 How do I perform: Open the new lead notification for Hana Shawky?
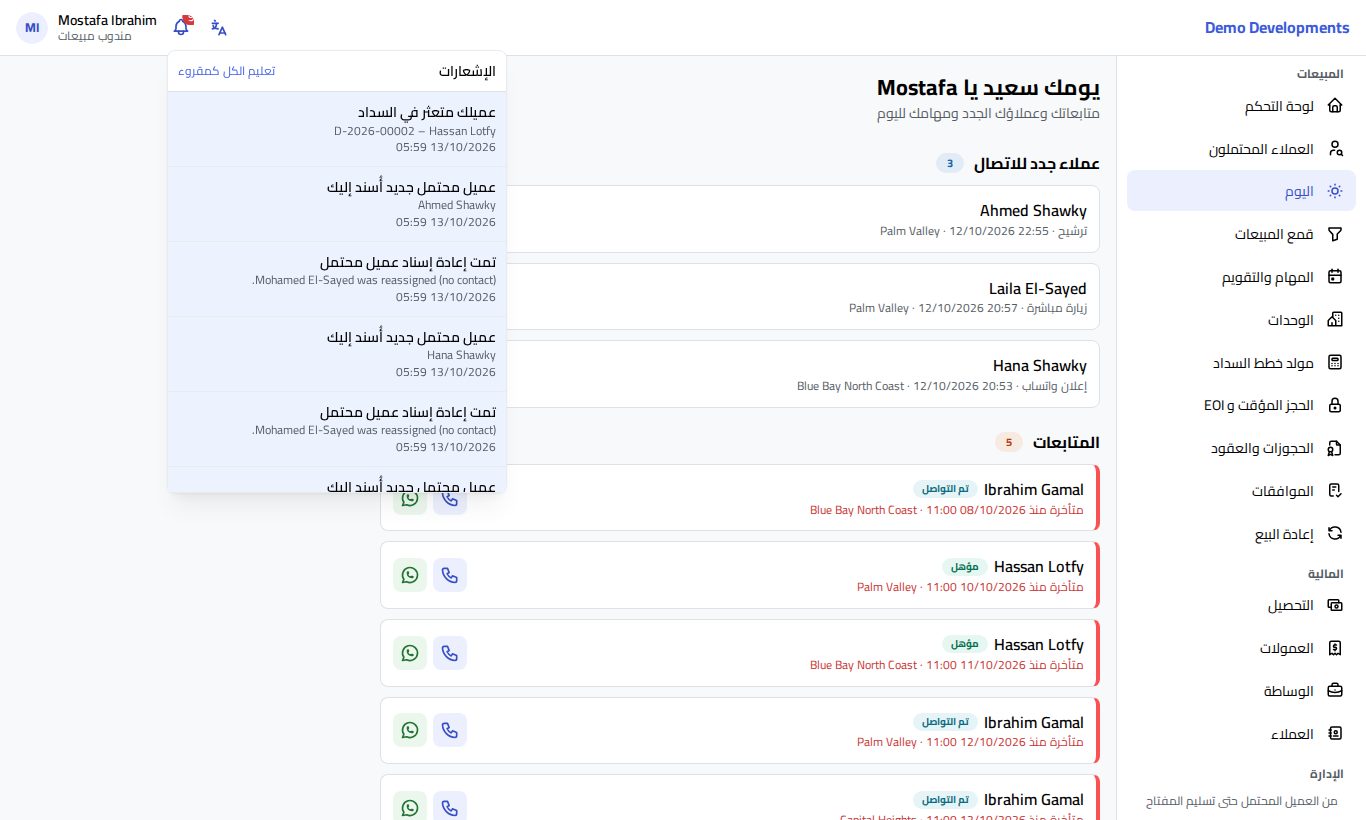coord(337,355)
